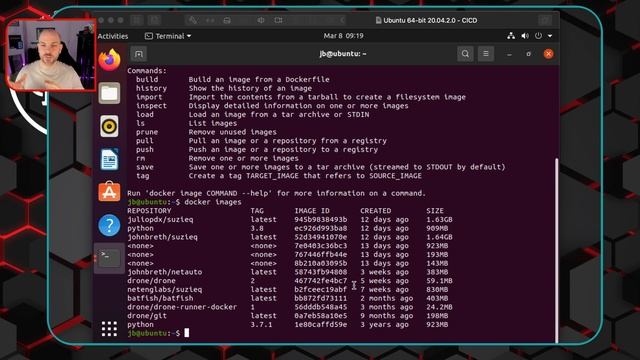Click the VMware hard disk icon
Viewport: 640px width, 360px height.
click(x=227, y=20)
